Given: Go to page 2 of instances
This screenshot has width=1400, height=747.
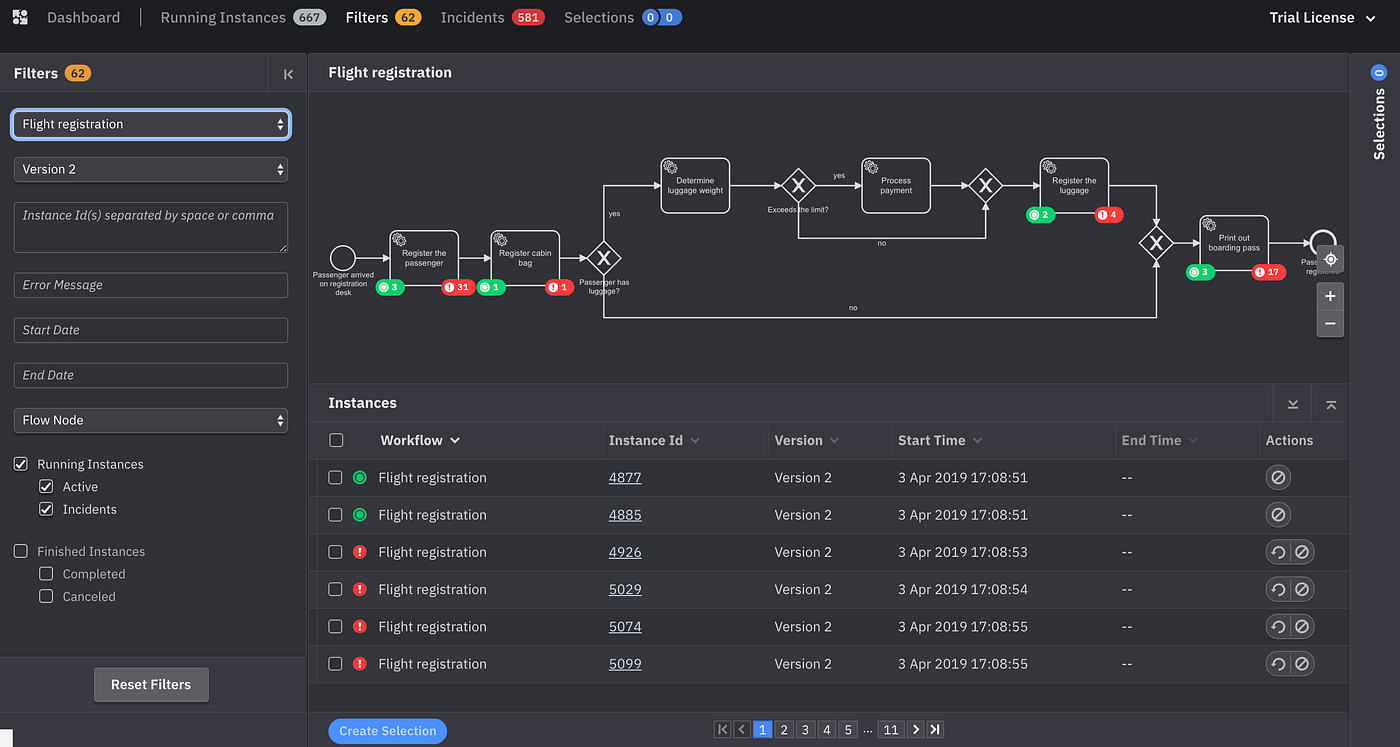Looking at the screenshot, I should point(784,730).
